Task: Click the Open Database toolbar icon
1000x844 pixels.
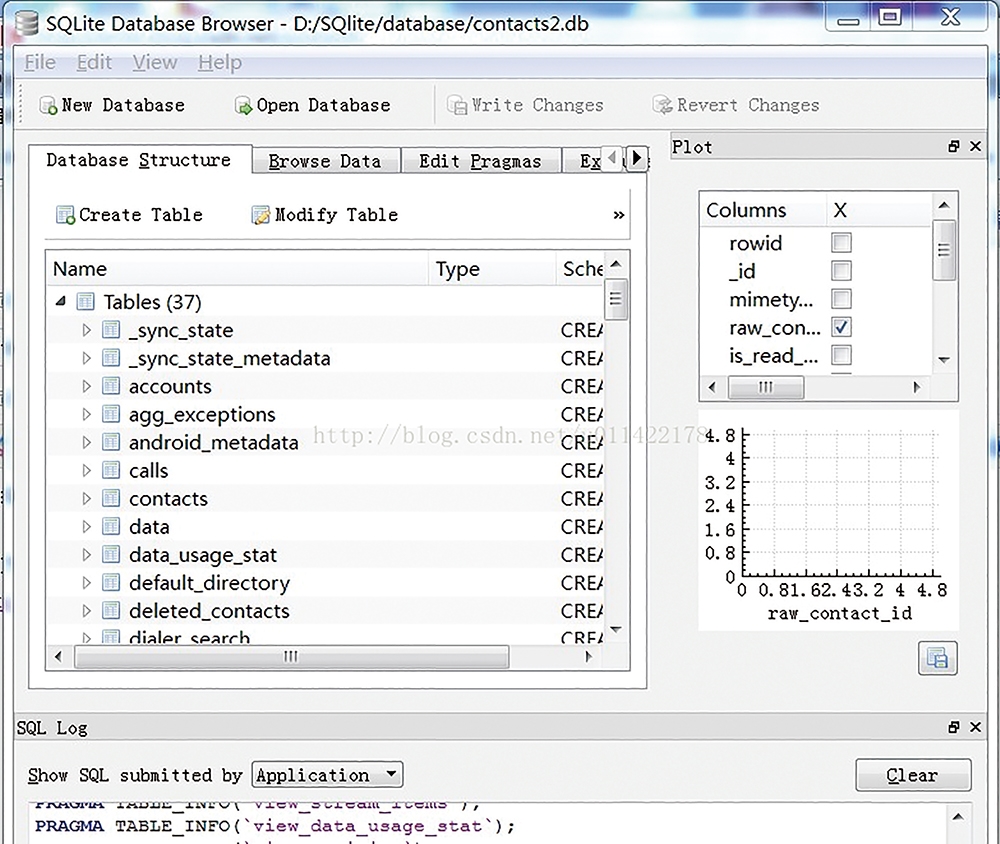Action: 243,105
